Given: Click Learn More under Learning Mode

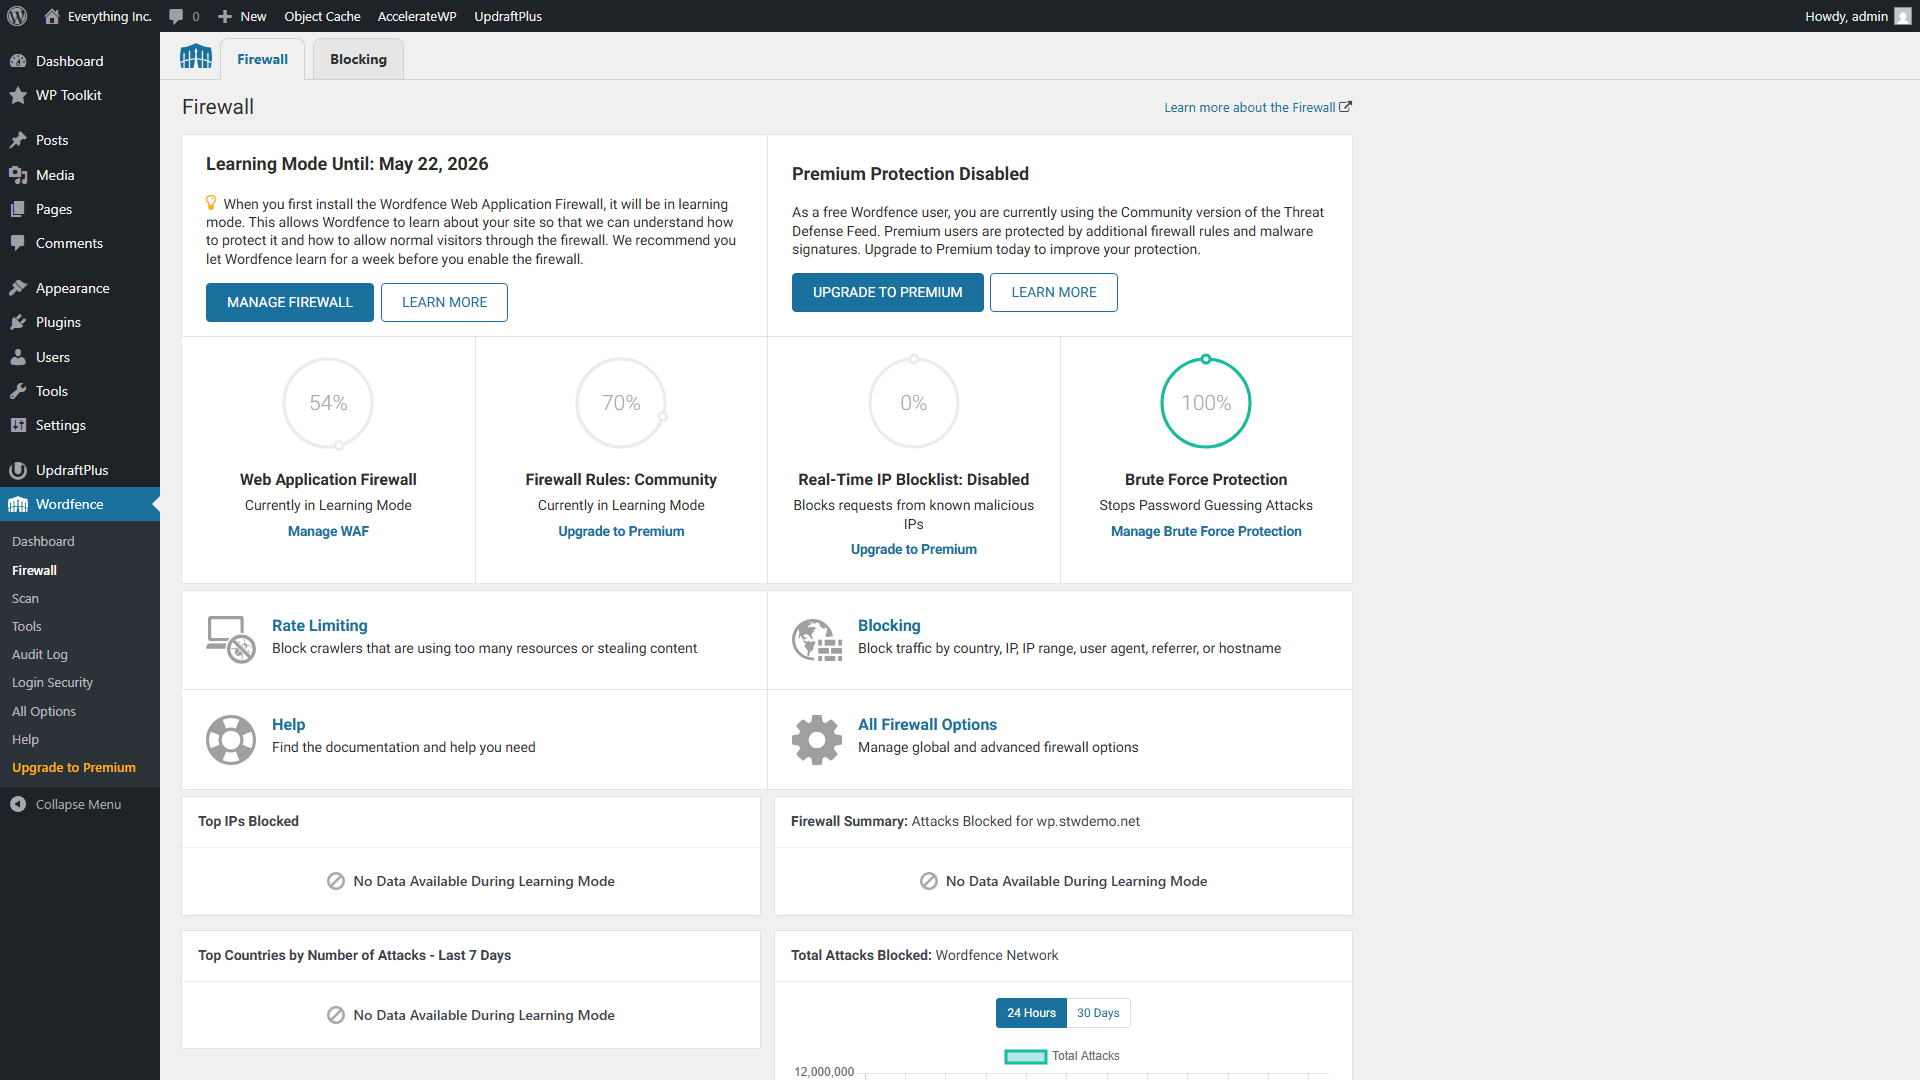Looking at the screenshot, I should coord(444,302).
